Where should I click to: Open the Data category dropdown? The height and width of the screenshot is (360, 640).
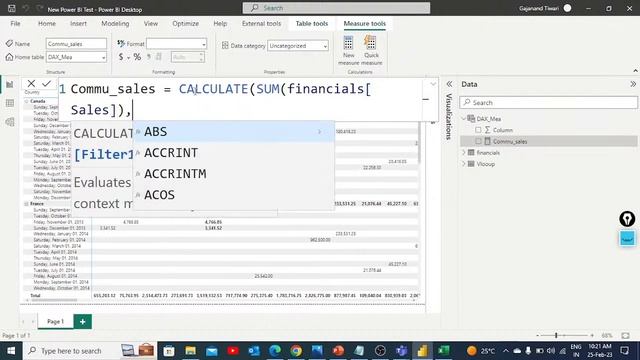(298, 46)
